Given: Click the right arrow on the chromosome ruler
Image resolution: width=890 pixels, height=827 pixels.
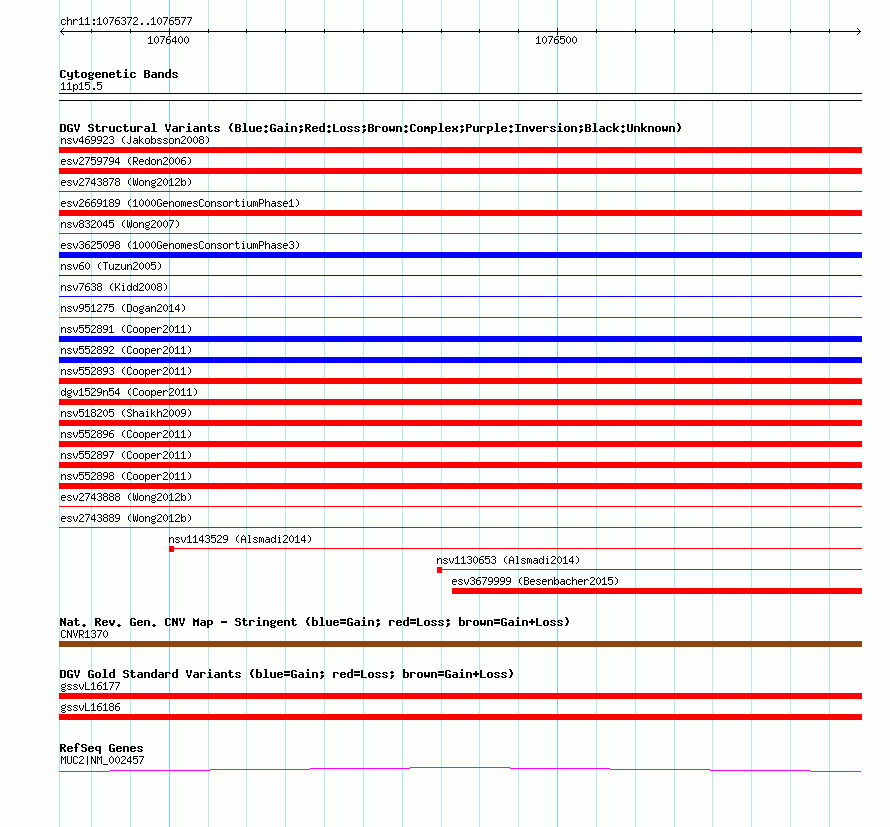Looking at the screenshot, I should [x=859, y=32].
